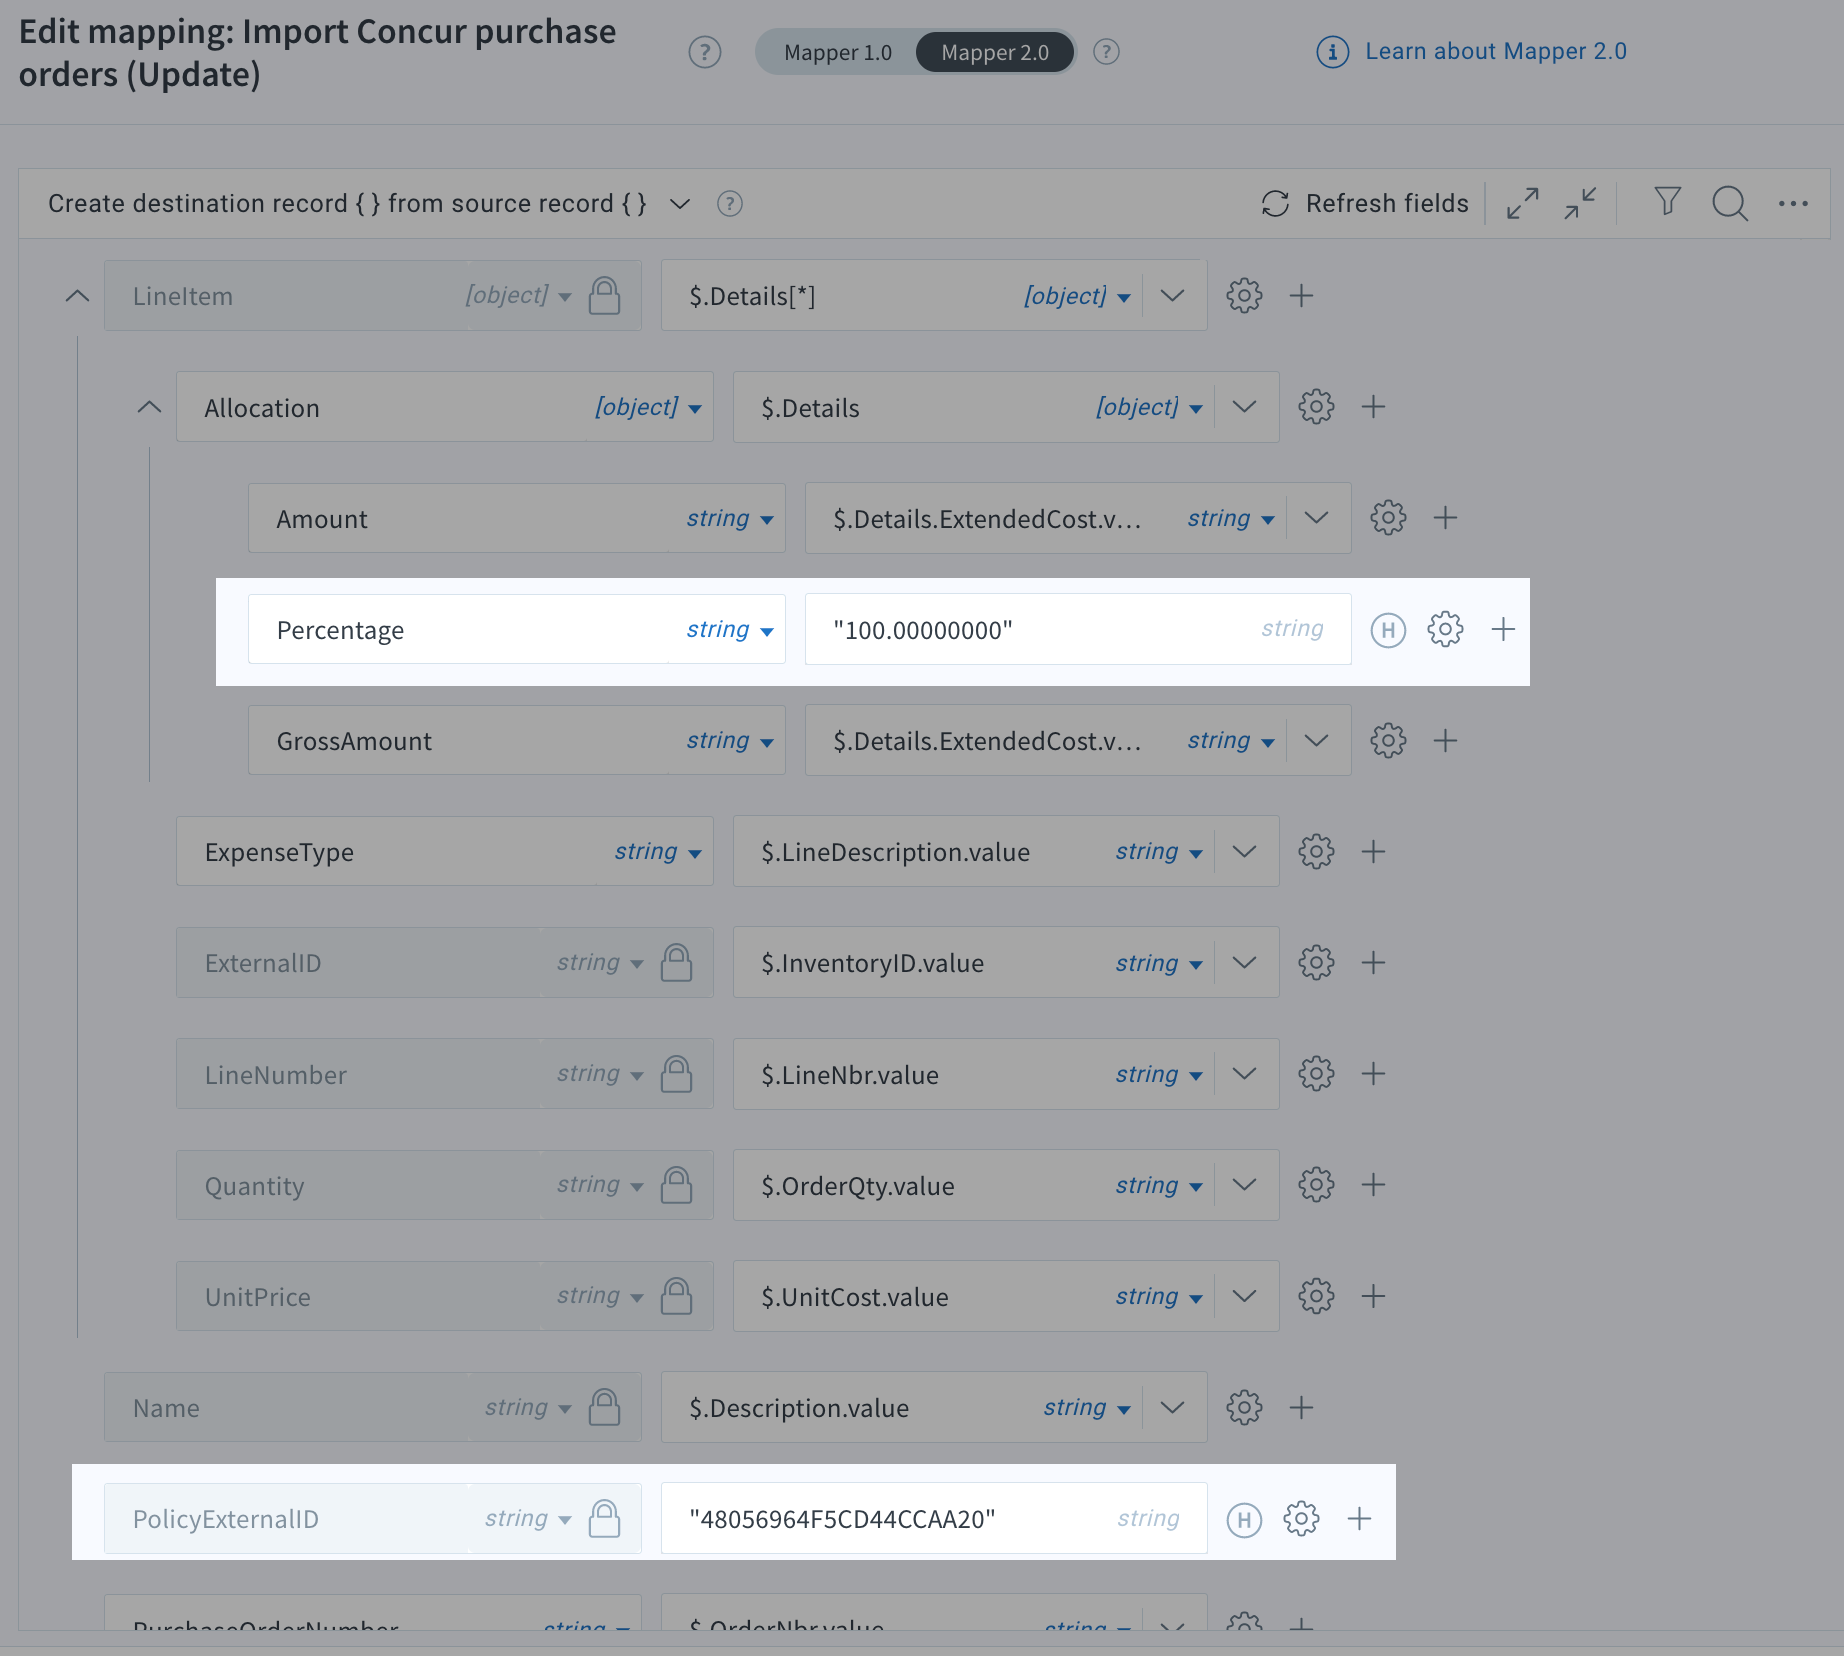This screenshot has width=1844, height=1656.
Task: Open settings gear for LineNumber row
Action: 1316,1074
